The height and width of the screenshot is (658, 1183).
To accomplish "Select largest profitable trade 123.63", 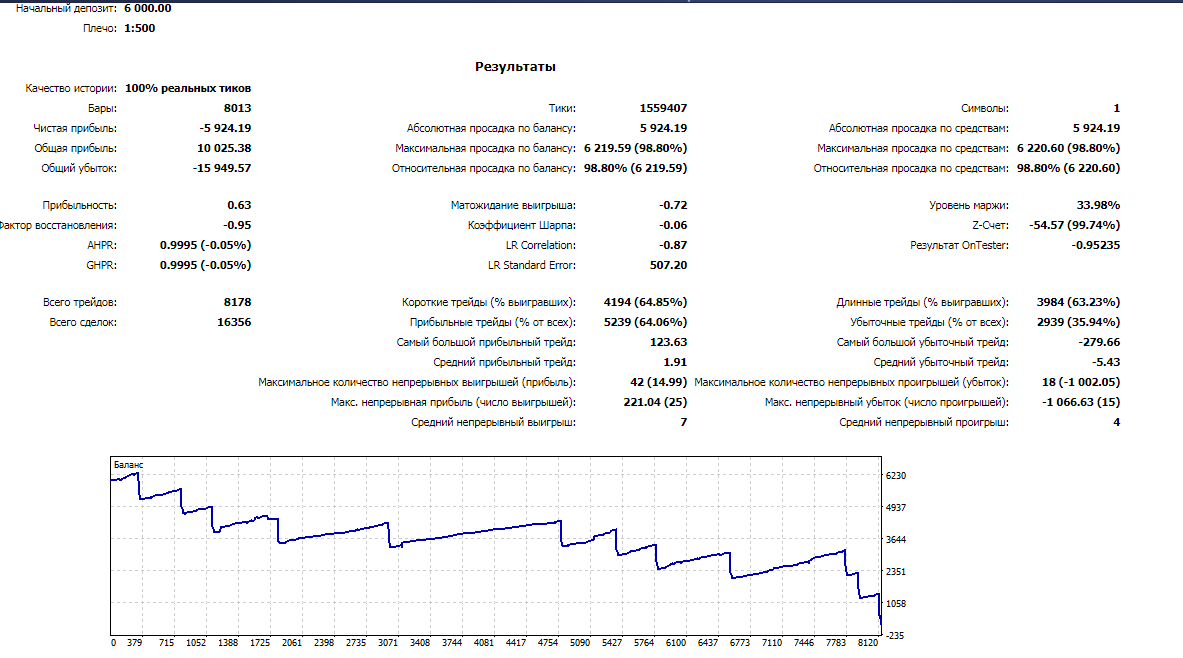I will click(x=668, y=342).
